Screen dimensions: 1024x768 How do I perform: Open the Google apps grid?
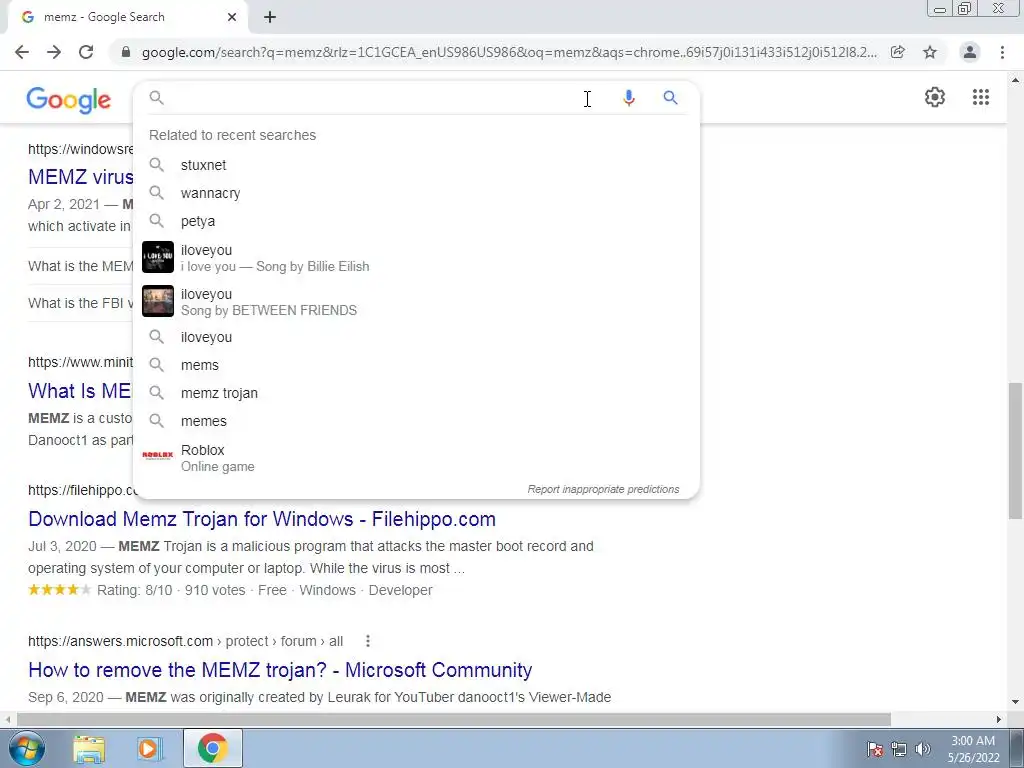pos(981,97)
